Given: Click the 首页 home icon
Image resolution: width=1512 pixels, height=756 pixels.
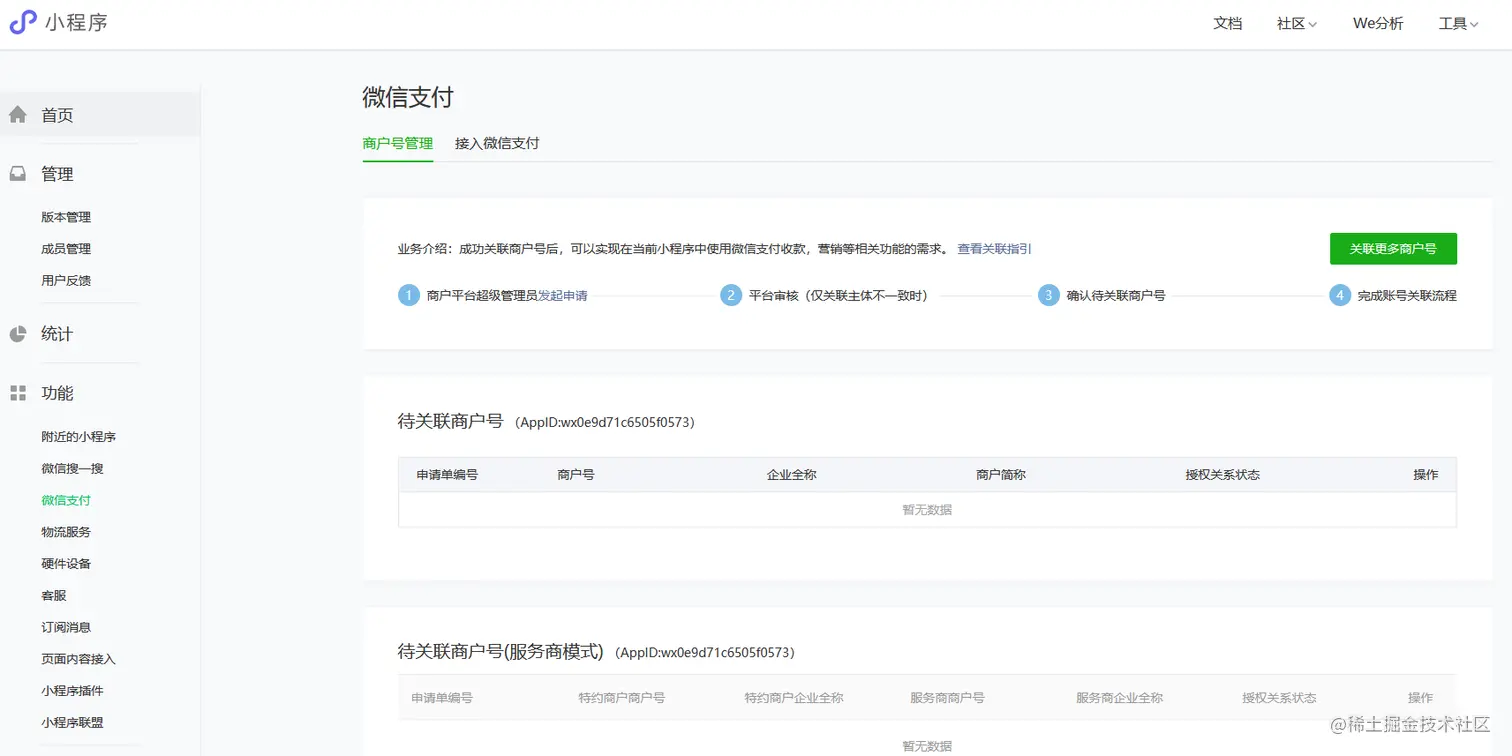Looking at the screenshot, I should (18, 115).
